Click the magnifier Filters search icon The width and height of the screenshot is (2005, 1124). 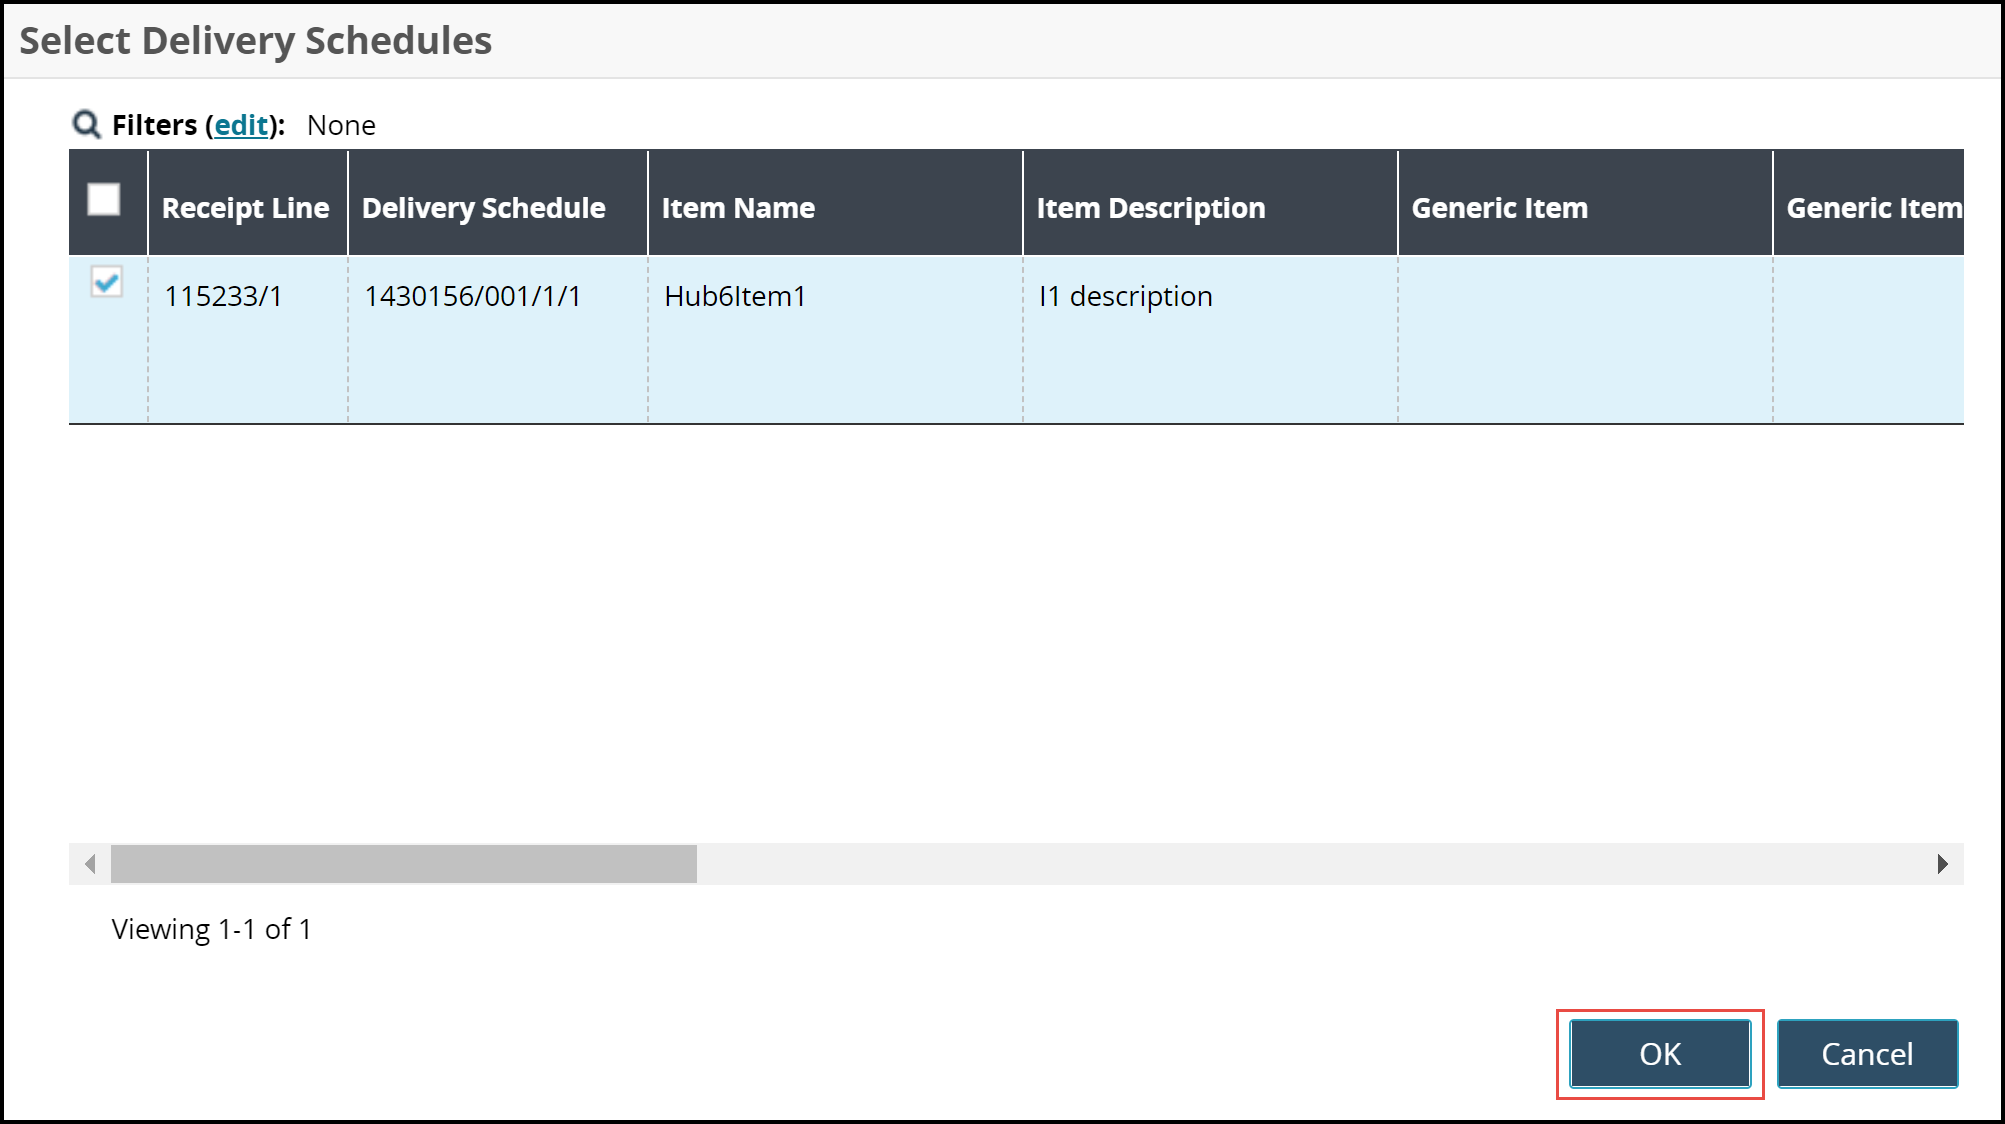[x=86, y=125]
